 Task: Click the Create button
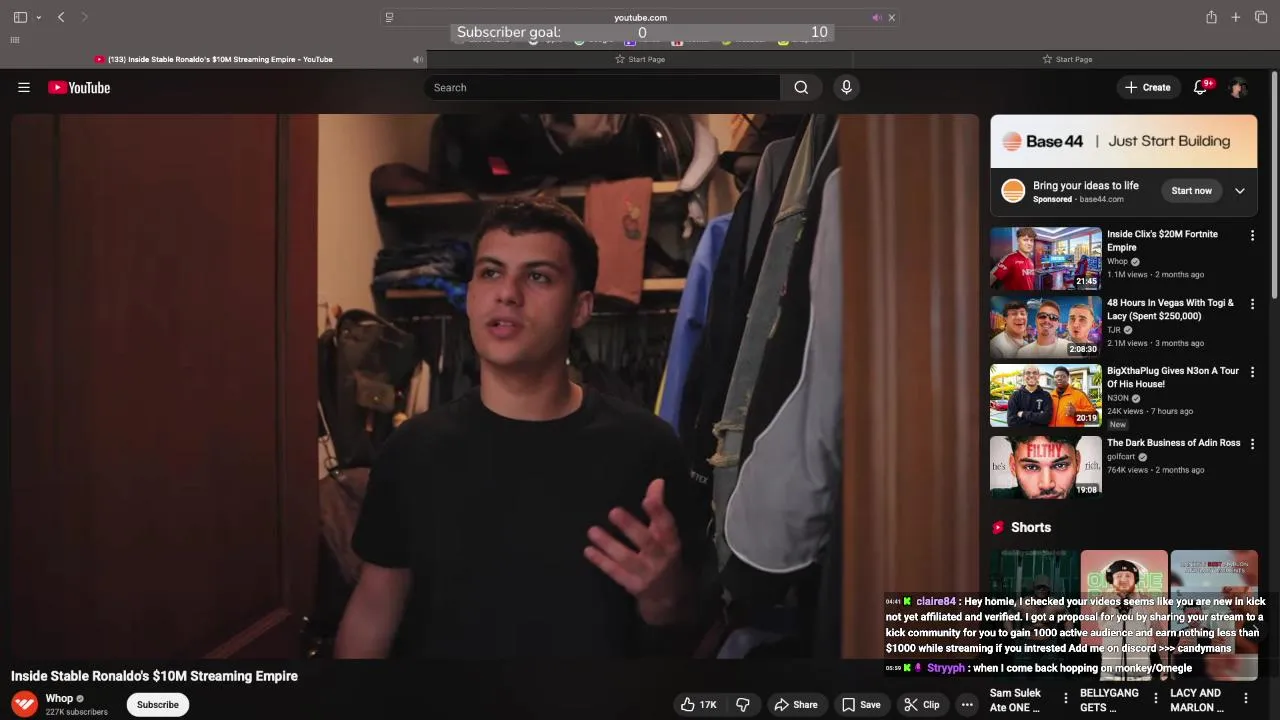pos(1147,88)
